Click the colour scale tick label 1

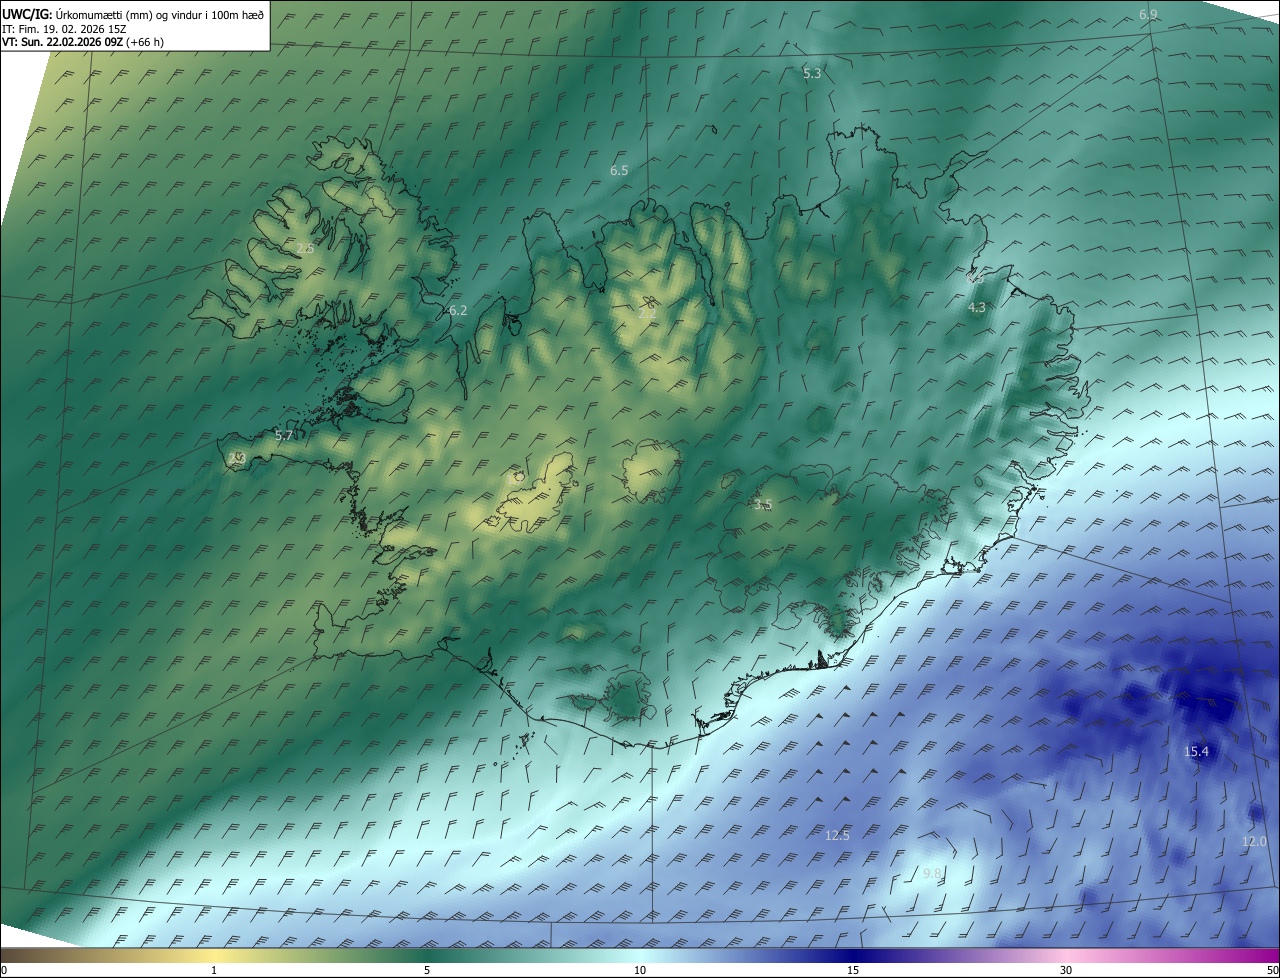point(214,970)
